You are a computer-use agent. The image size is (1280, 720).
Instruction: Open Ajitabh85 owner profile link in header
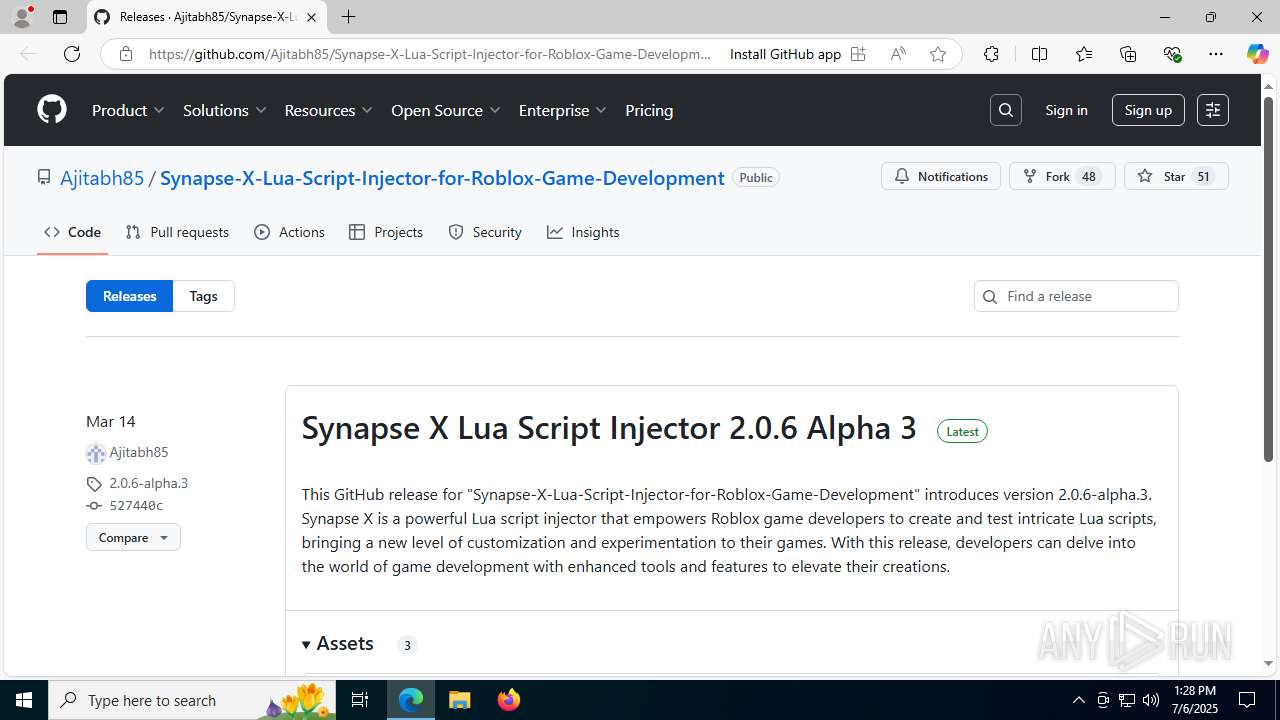tap(102, 178)
